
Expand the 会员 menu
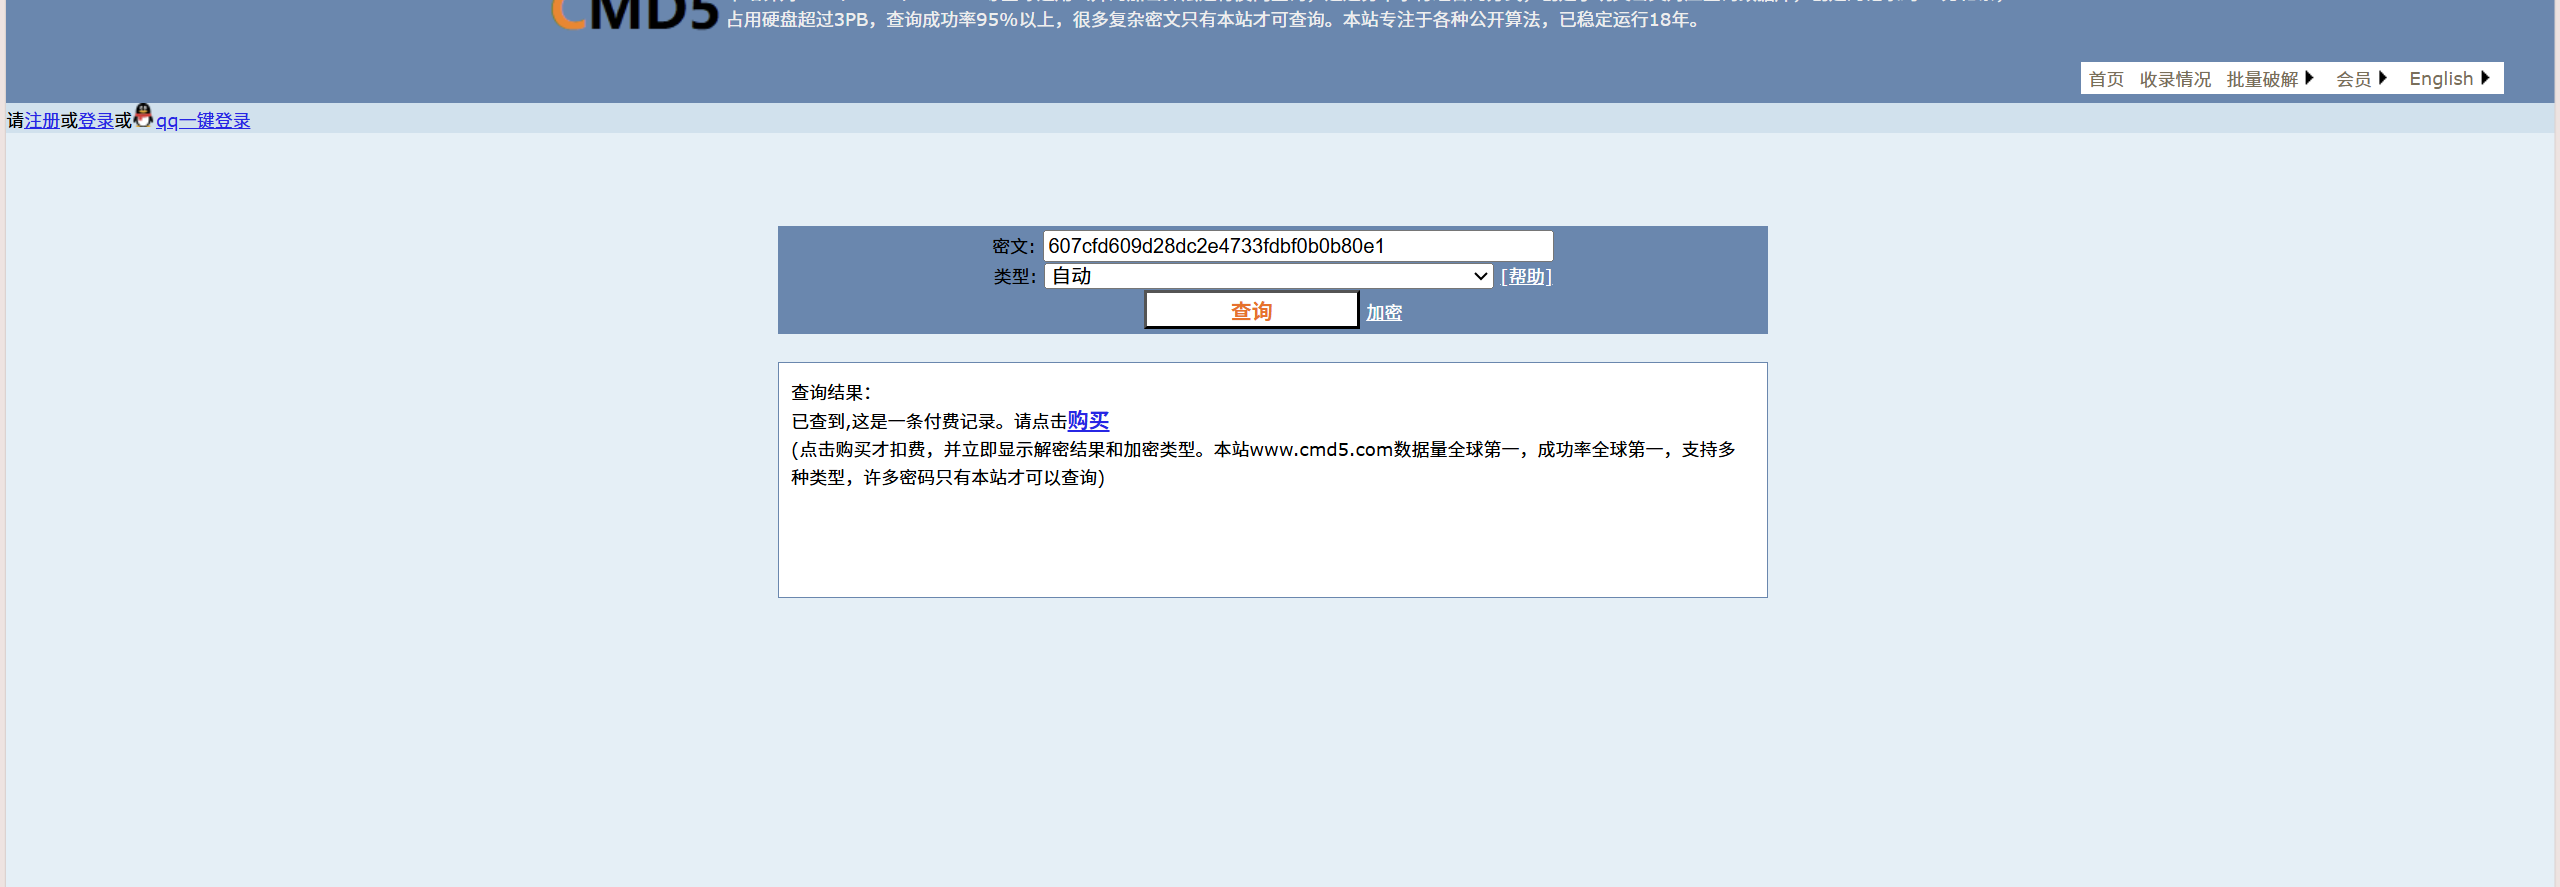click(2361, 79)
